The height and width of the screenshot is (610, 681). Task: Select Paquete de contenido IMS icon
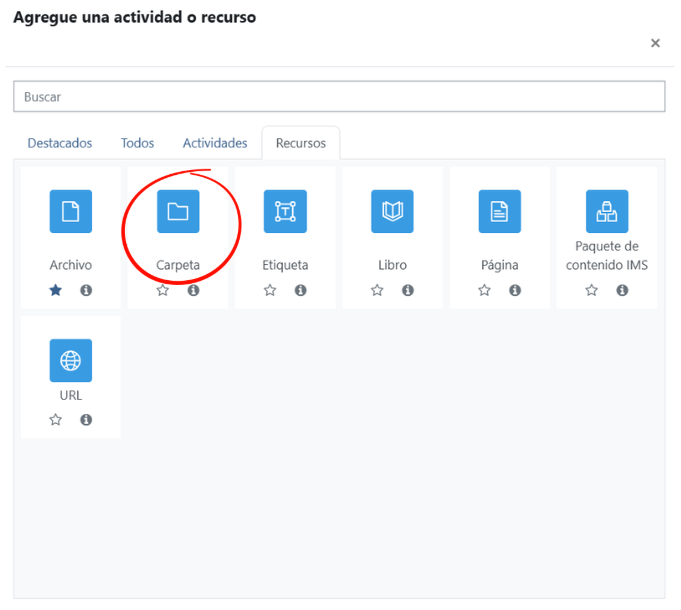(607, 211)
